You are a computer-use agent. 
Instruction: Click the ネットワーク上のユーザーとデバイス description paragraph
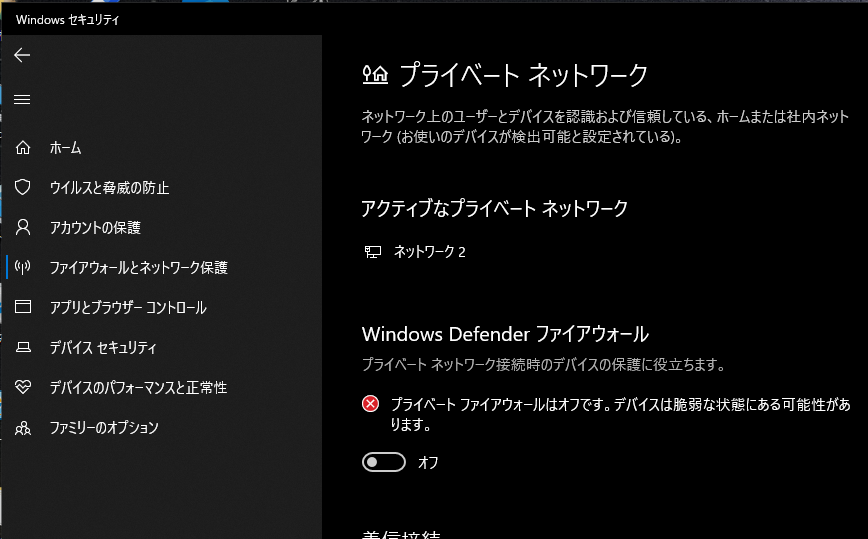[605, 126]
